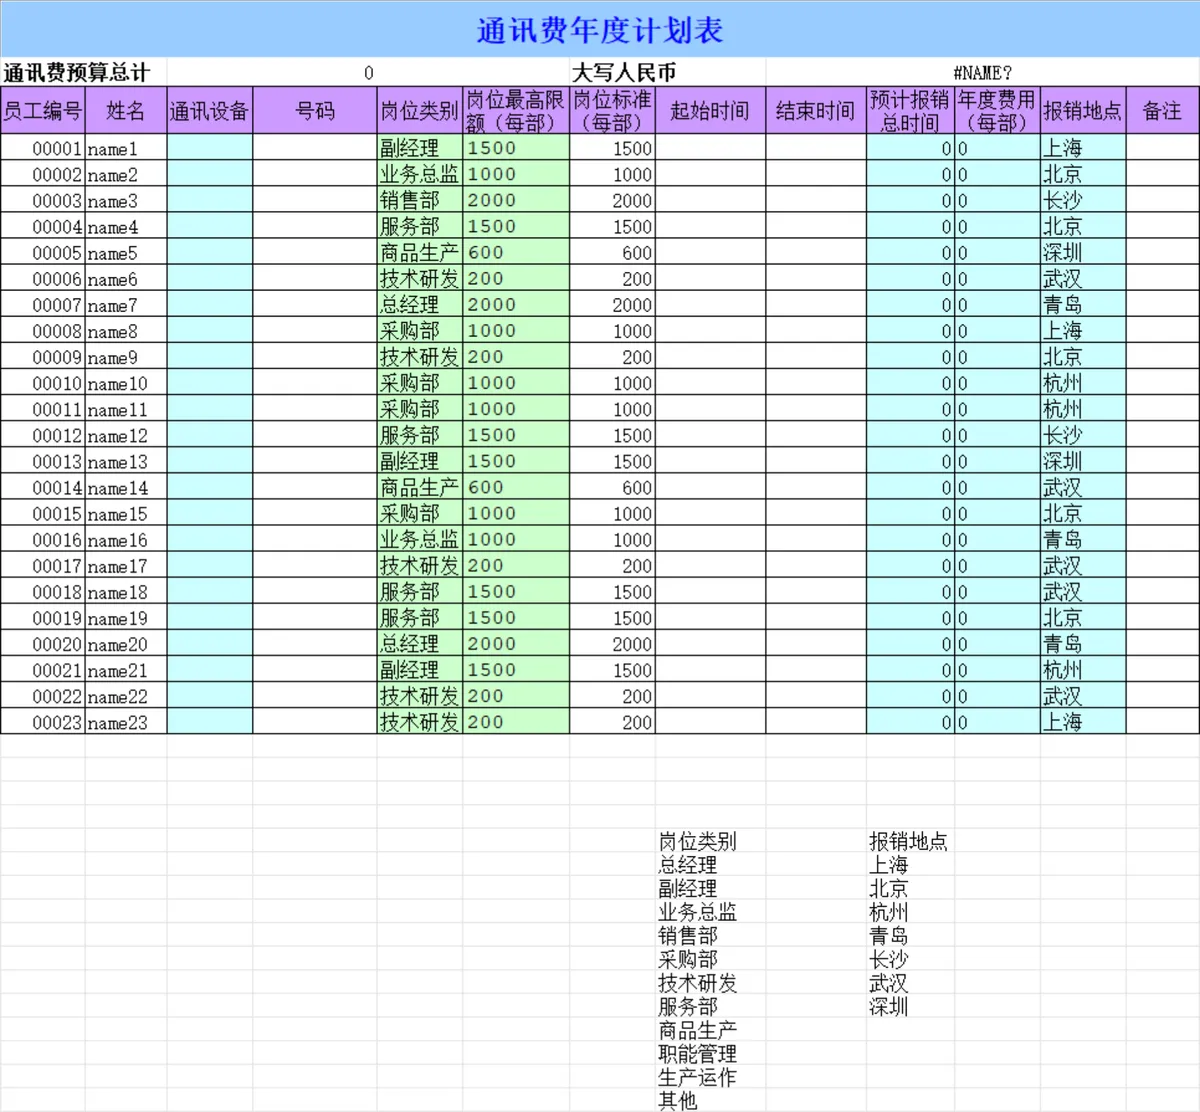The image size is (1200, 1112).
Task: Click the name15 cell
Action: point(125,514)
